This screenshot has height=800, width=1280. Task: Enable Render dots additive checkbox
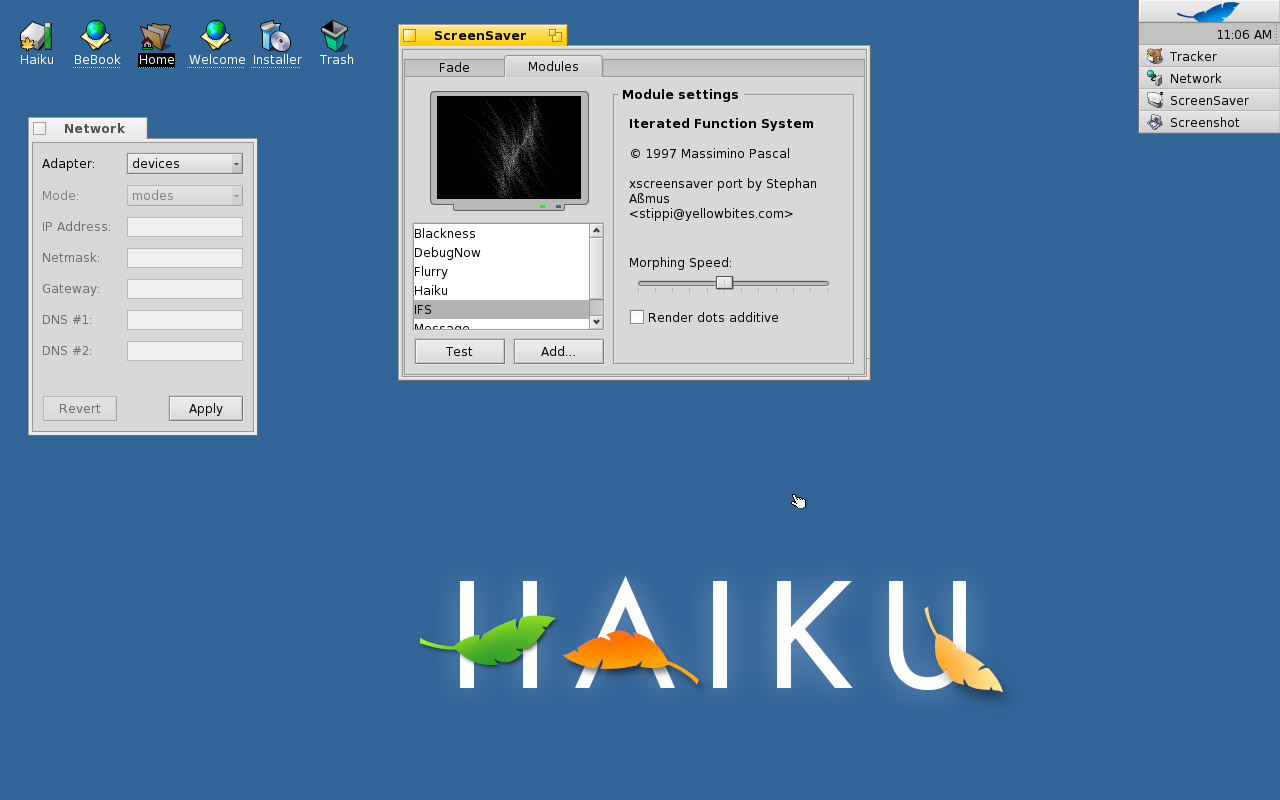pos(637,317)
